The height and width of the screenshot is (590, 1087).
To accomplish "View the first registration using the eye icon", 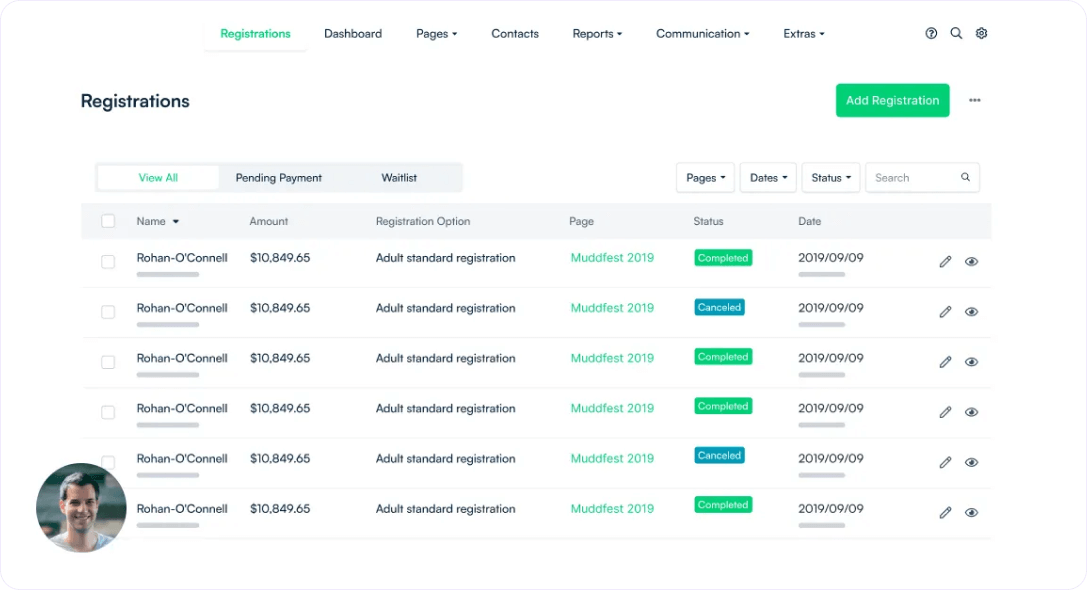I will [x=971, y=261].
